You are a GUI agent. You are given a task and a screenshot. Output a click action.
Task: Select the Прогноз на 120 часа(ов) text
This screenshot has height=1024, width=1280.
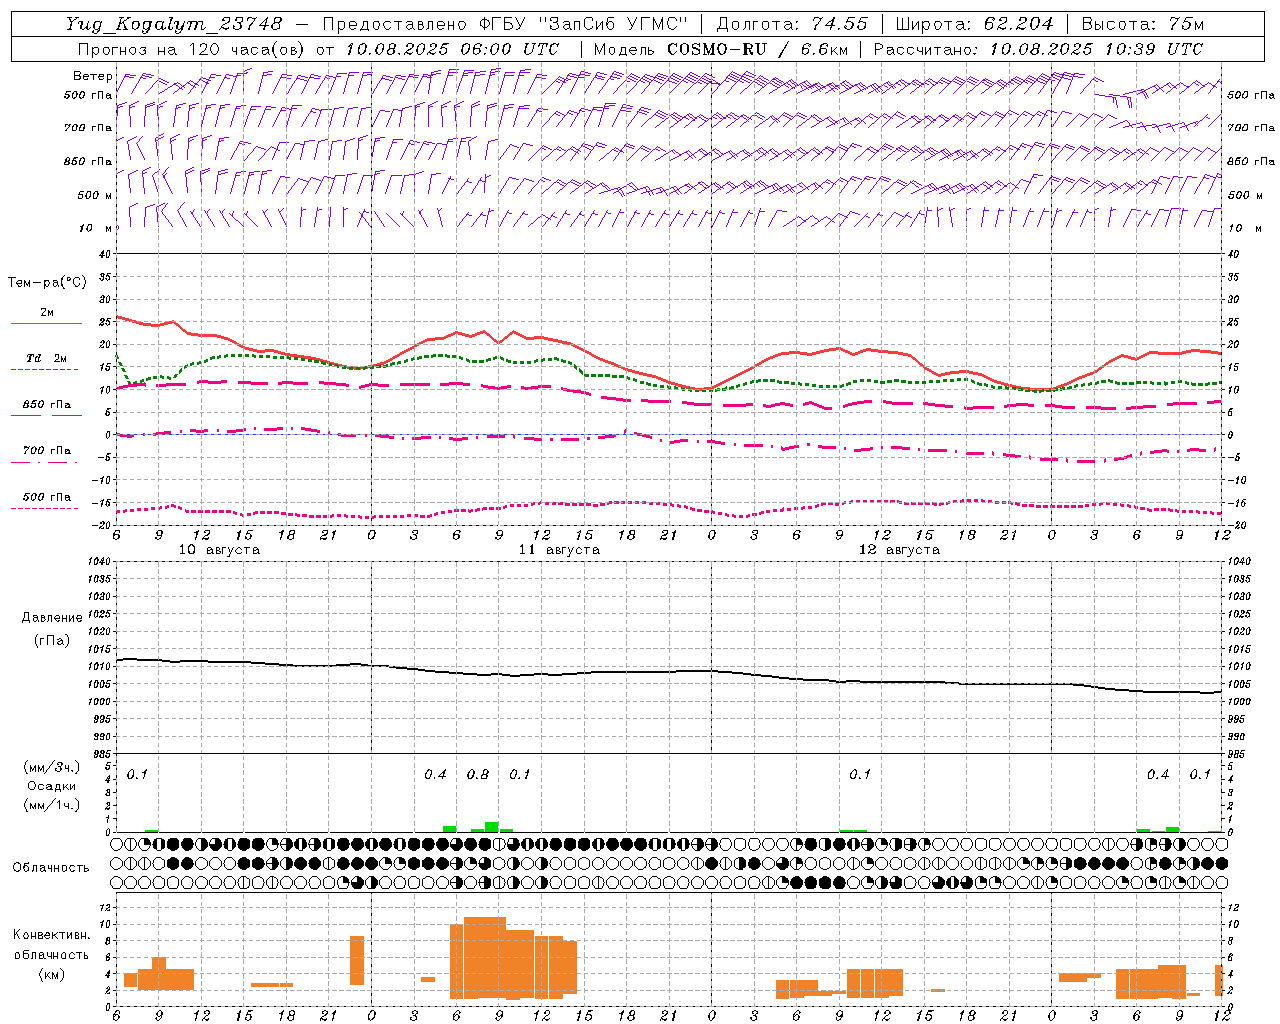pos(191,49)
